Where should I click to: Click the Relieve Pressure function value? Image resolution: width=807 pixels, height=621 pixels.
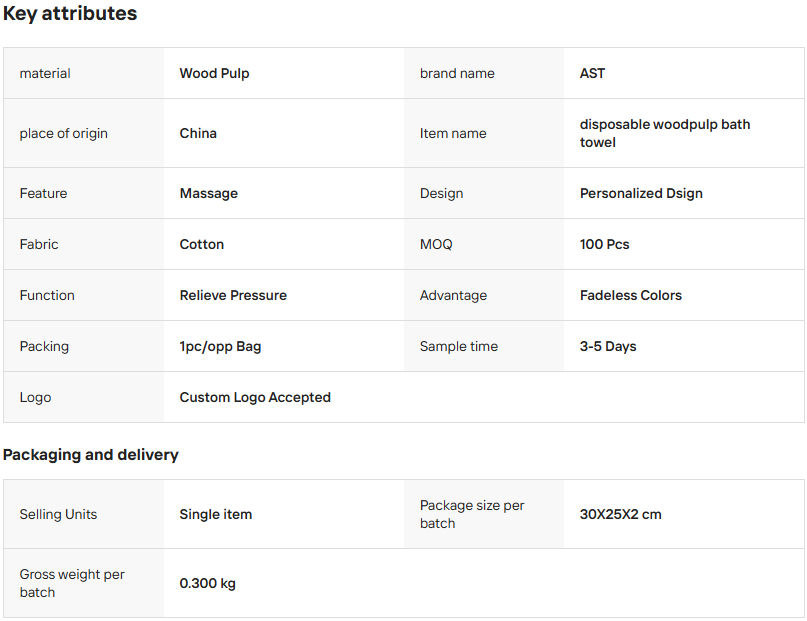[233, 295]
